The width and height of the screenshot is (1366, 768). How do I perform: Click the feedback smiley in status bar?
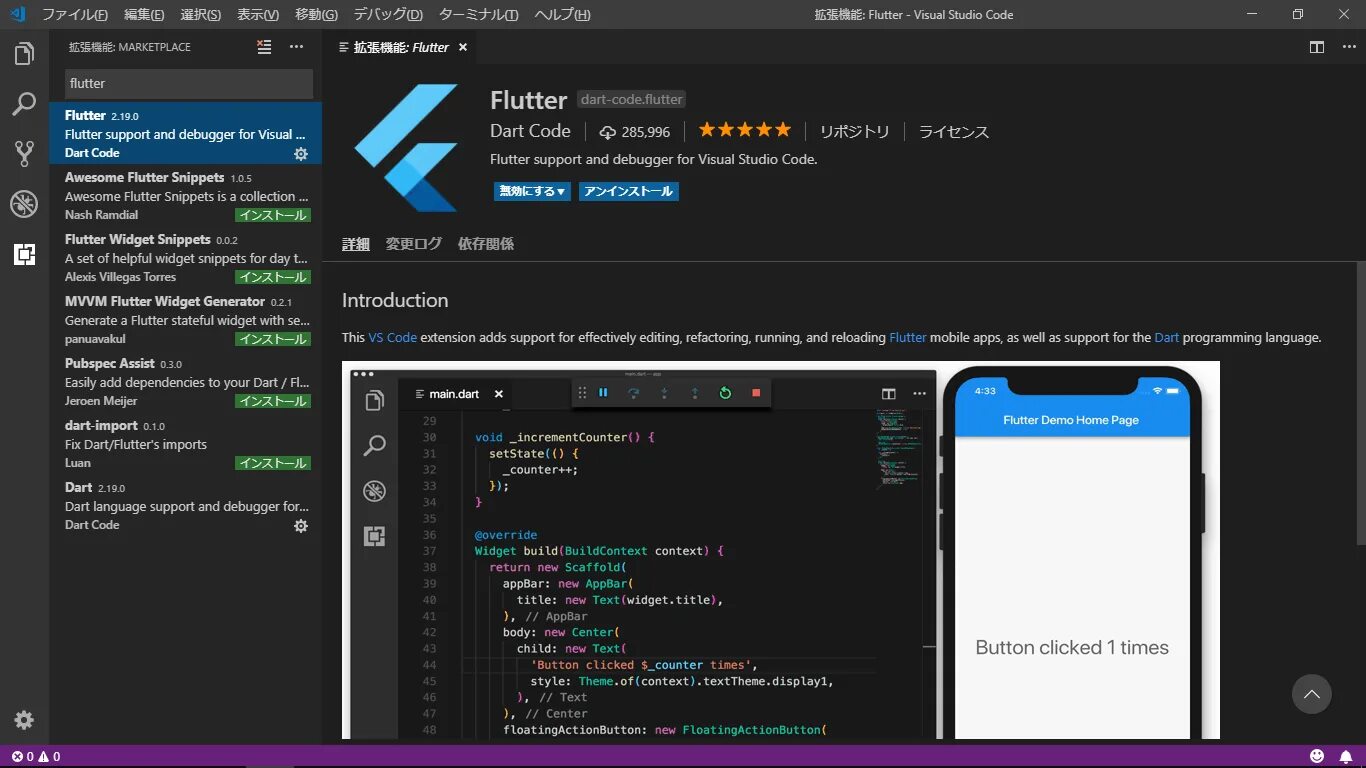click(x=1317, y=757)
